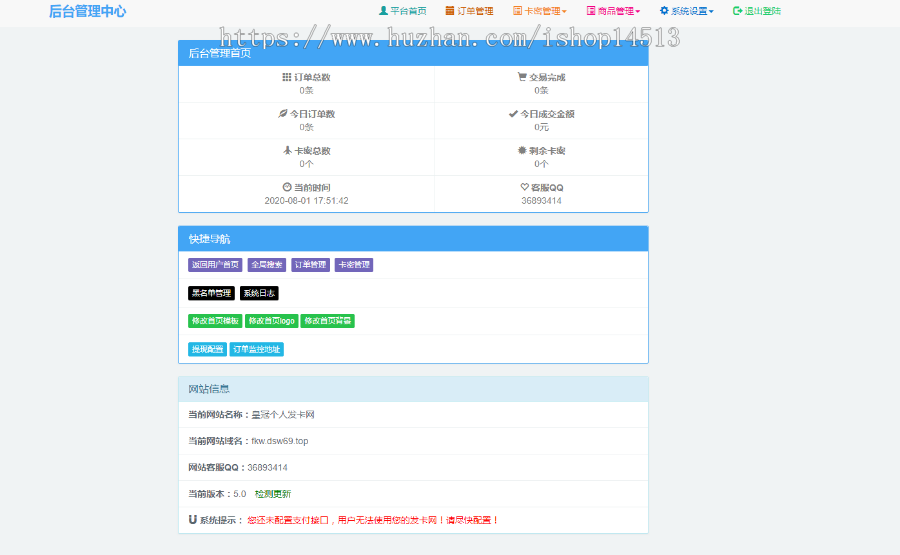Click the shopping cart icon by 交易完成

[522, 77]
